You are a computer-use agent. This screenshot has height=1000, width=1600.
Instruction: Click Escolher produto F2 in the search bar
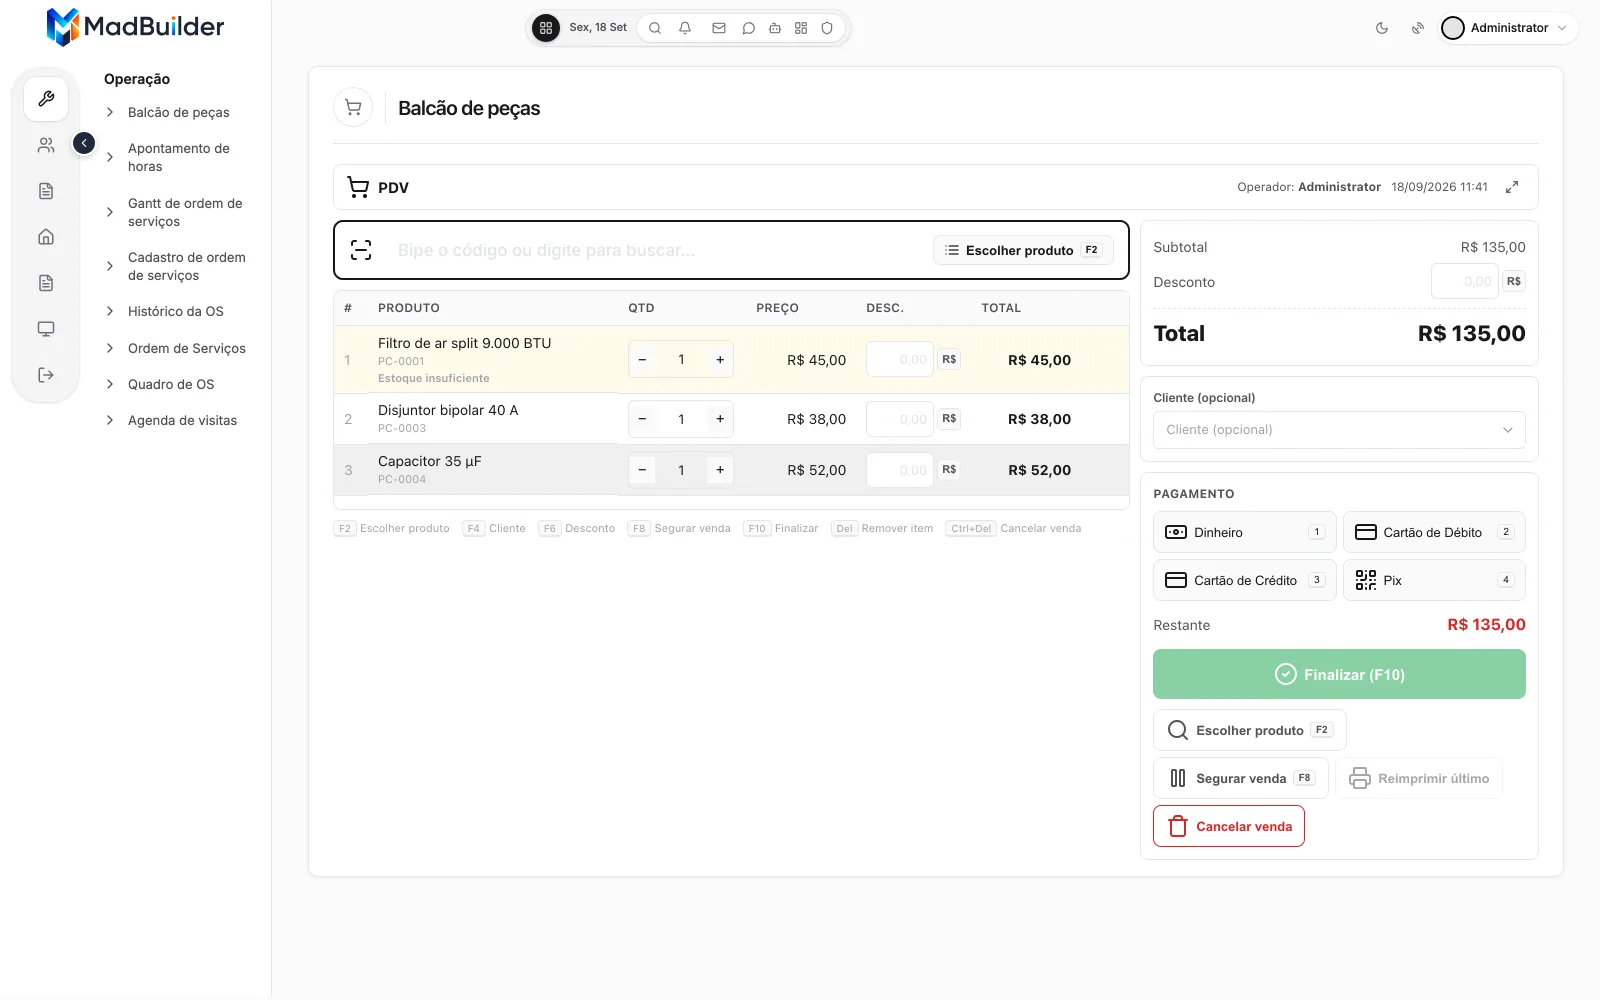pos(1023,250)
